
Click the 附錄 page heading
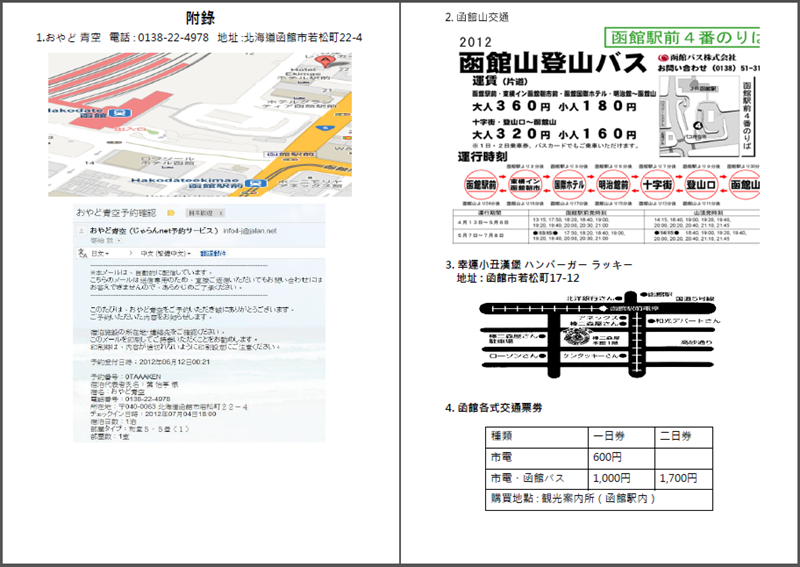coord(200,18)
